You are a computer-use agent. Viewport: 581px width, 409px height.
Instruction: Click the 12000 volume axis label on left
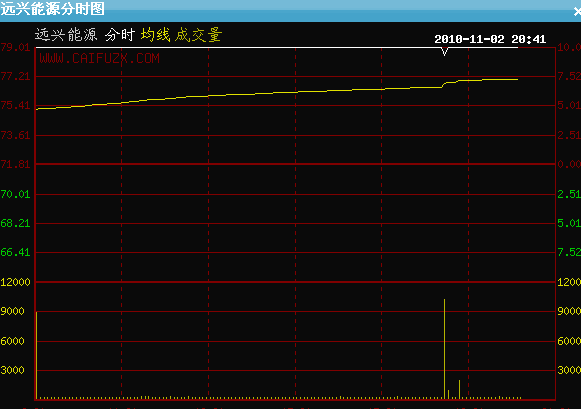tap(15, 282)
